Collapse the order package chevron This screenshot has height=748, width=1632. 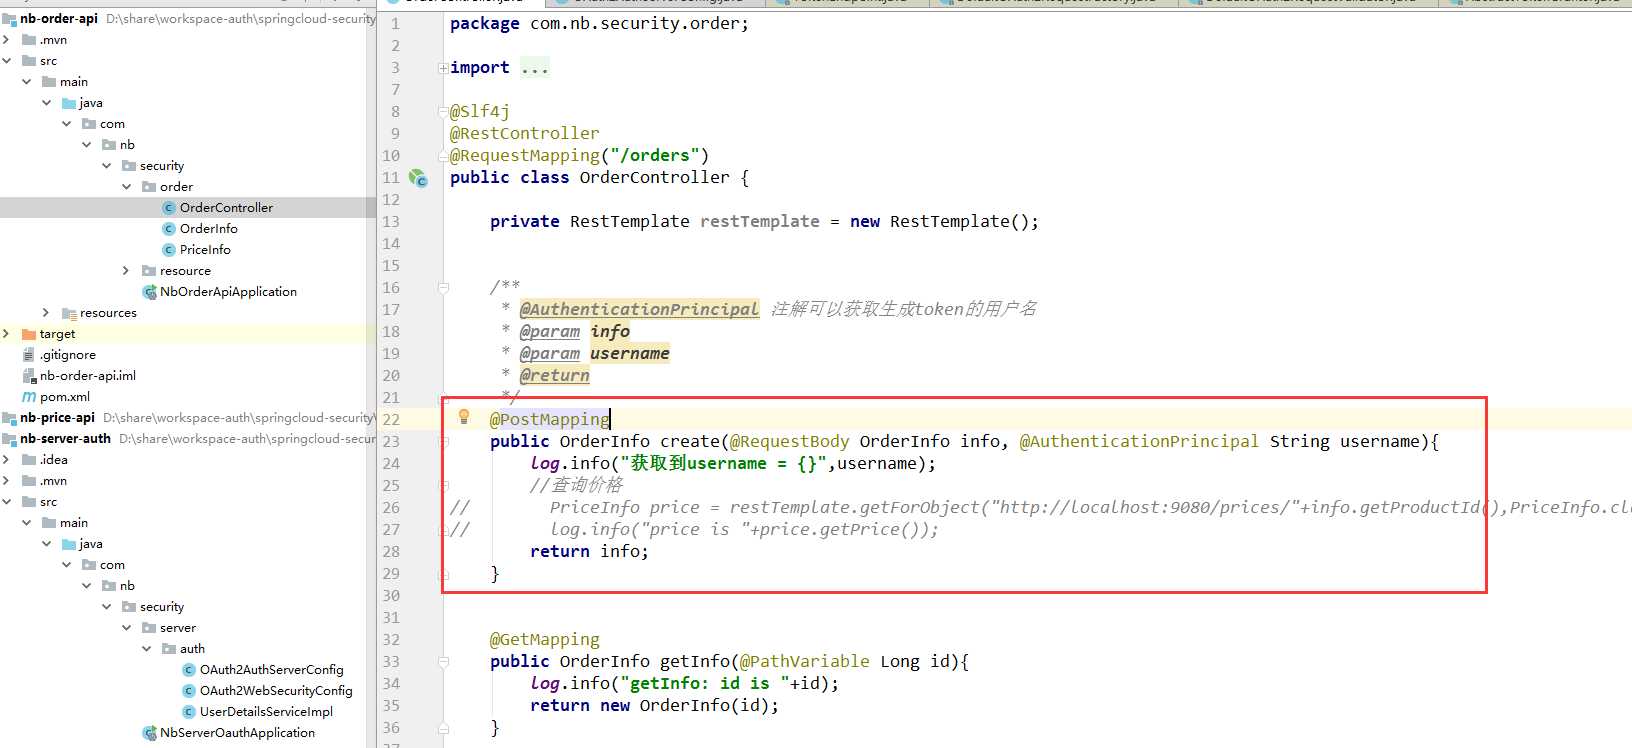pos(126,187)
